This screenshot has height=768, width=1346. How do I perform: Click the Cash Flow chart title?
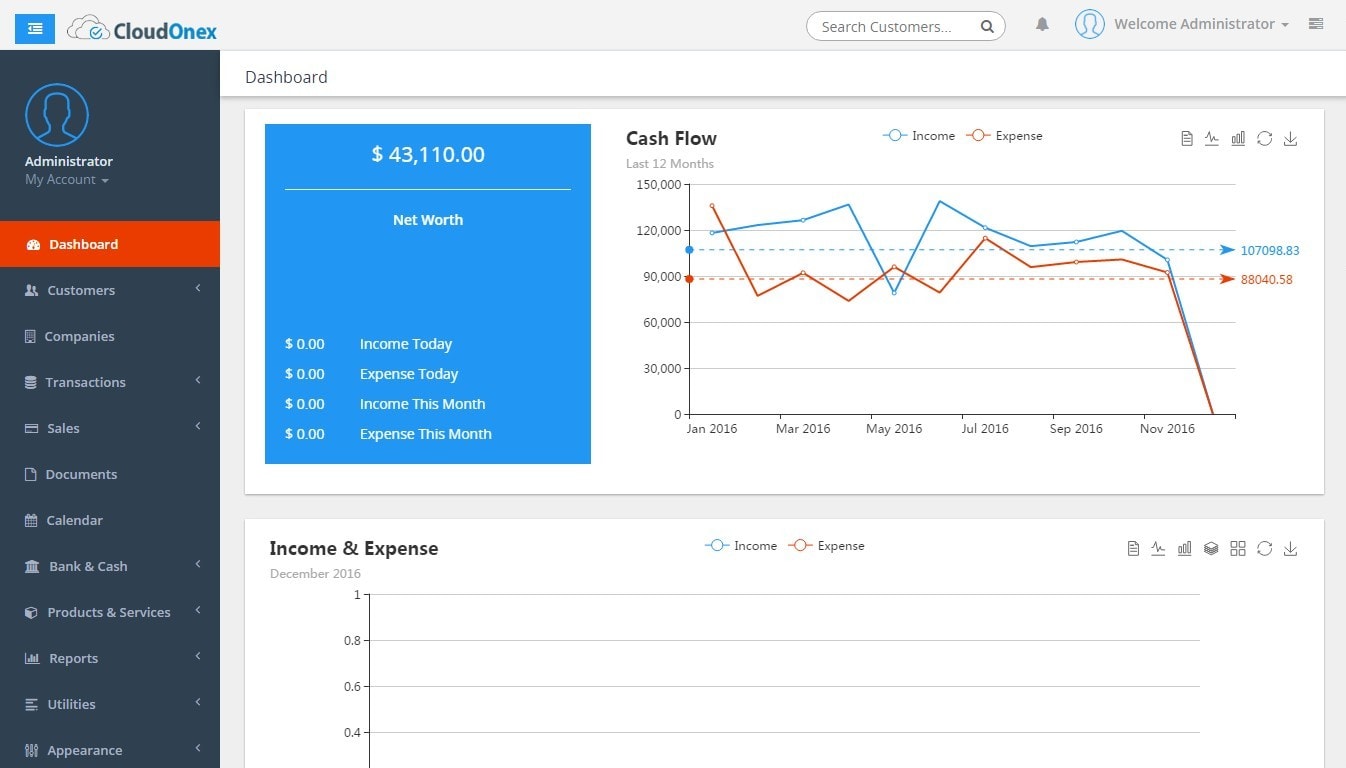click(671, 139)
